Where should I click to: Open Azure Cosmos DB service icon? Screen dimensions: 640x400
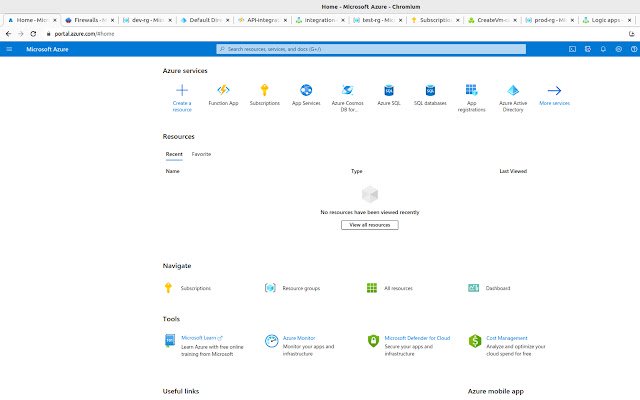click(347, 90)
